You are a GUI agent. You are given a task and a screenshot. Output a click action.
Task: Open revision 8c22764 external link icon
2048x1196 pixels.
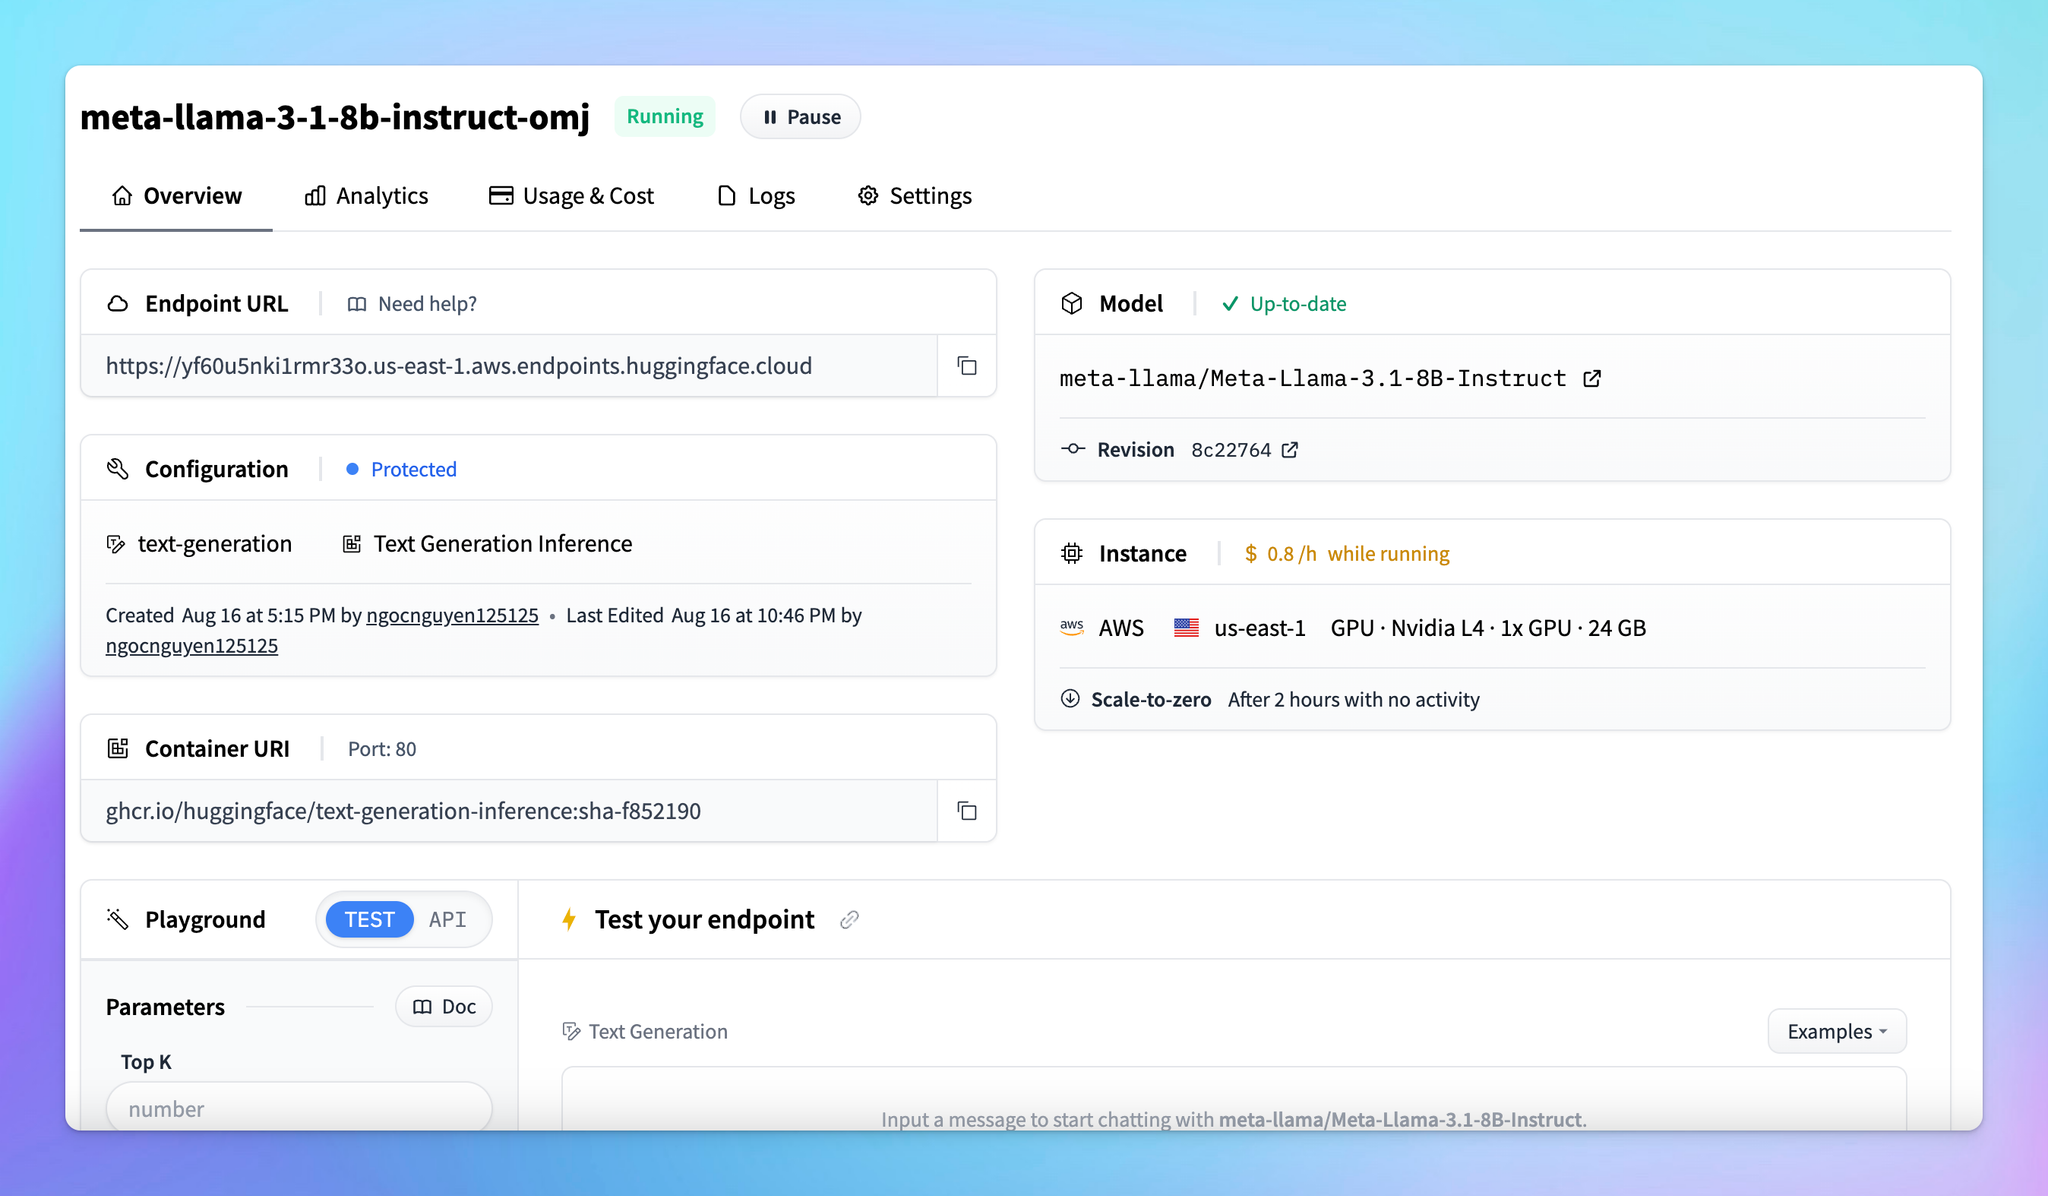coord(1290,450)
